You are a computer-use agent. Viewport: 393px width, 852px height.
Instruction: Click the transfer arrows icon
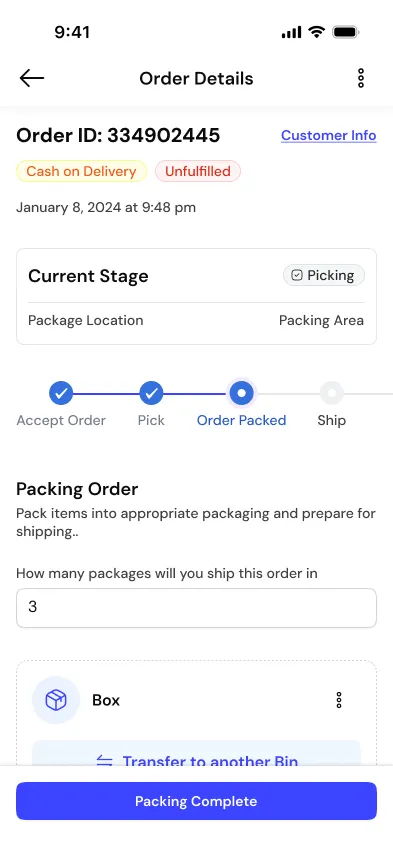pos(104,760)
